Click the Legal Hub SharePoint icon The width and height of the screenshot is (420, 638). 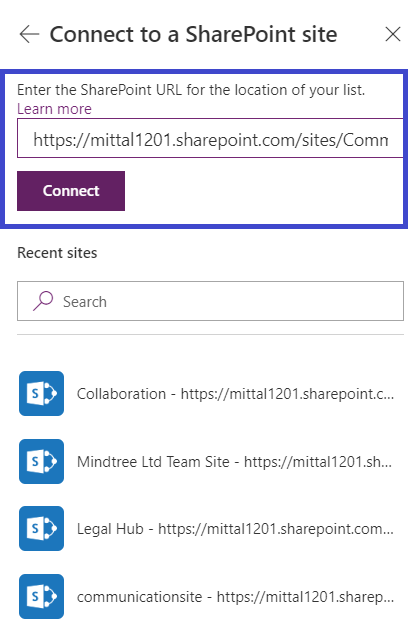coord(42,529)
